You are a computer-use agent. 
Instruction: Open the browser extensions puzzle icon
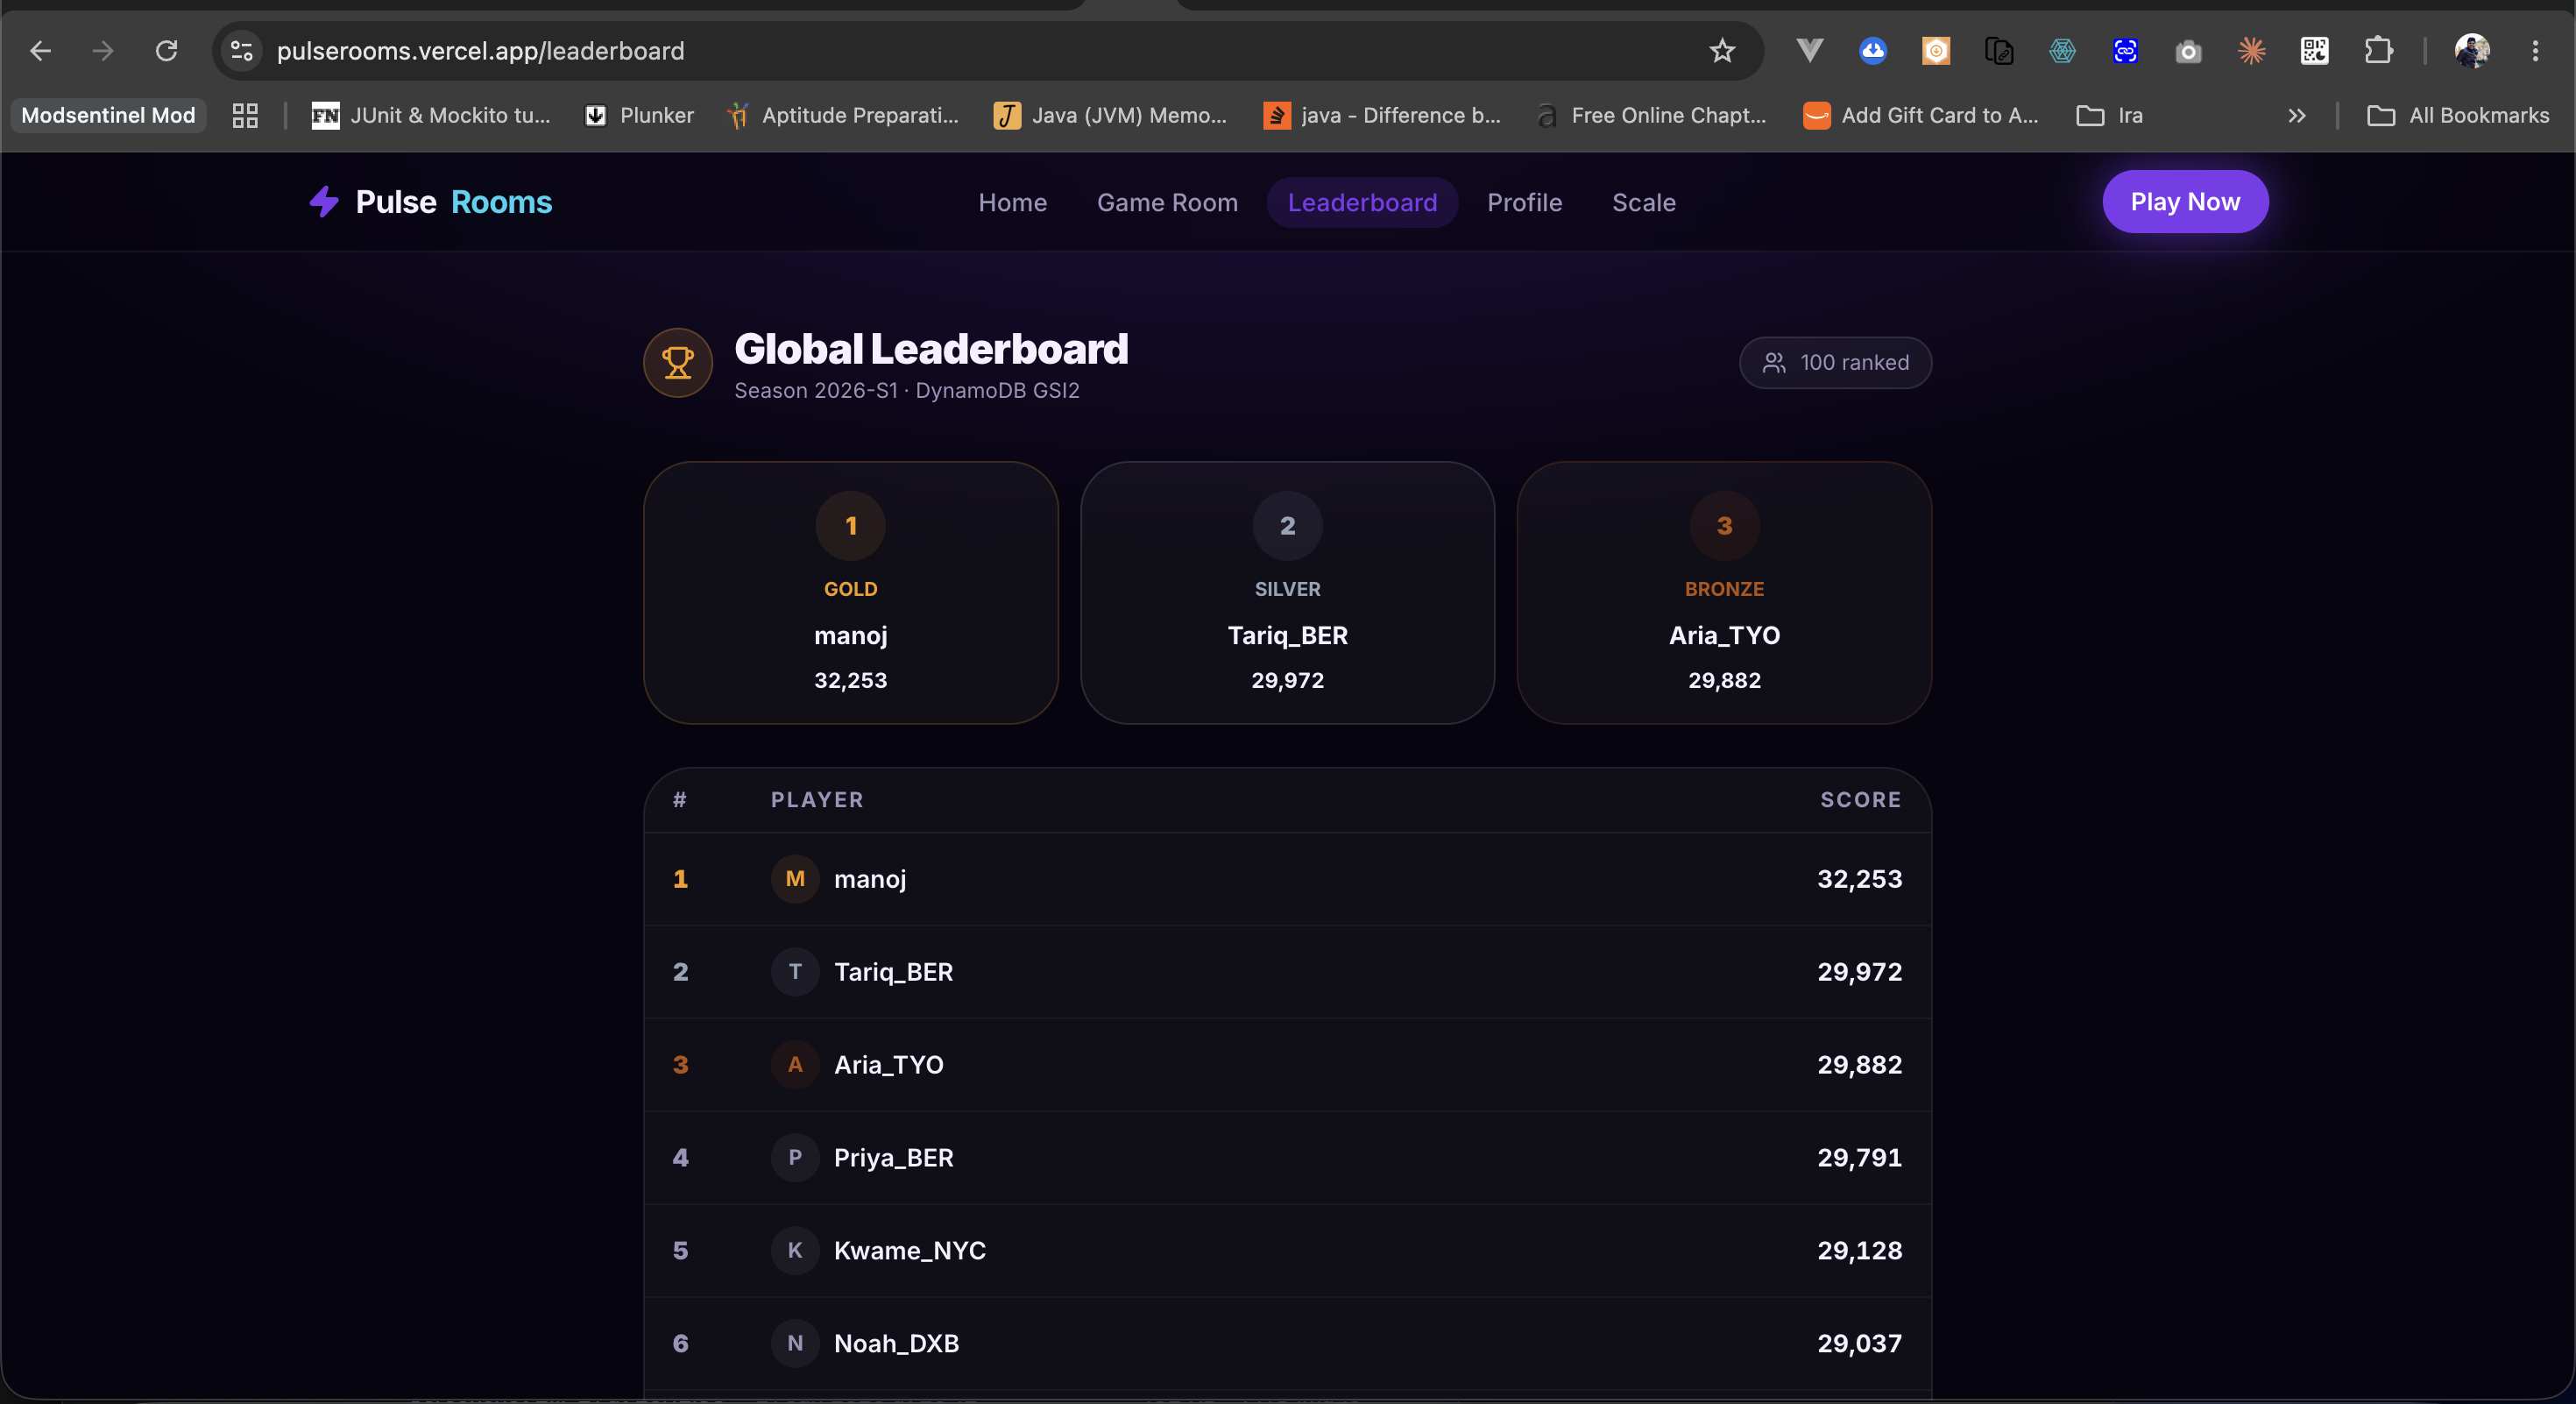(2378, 51)
